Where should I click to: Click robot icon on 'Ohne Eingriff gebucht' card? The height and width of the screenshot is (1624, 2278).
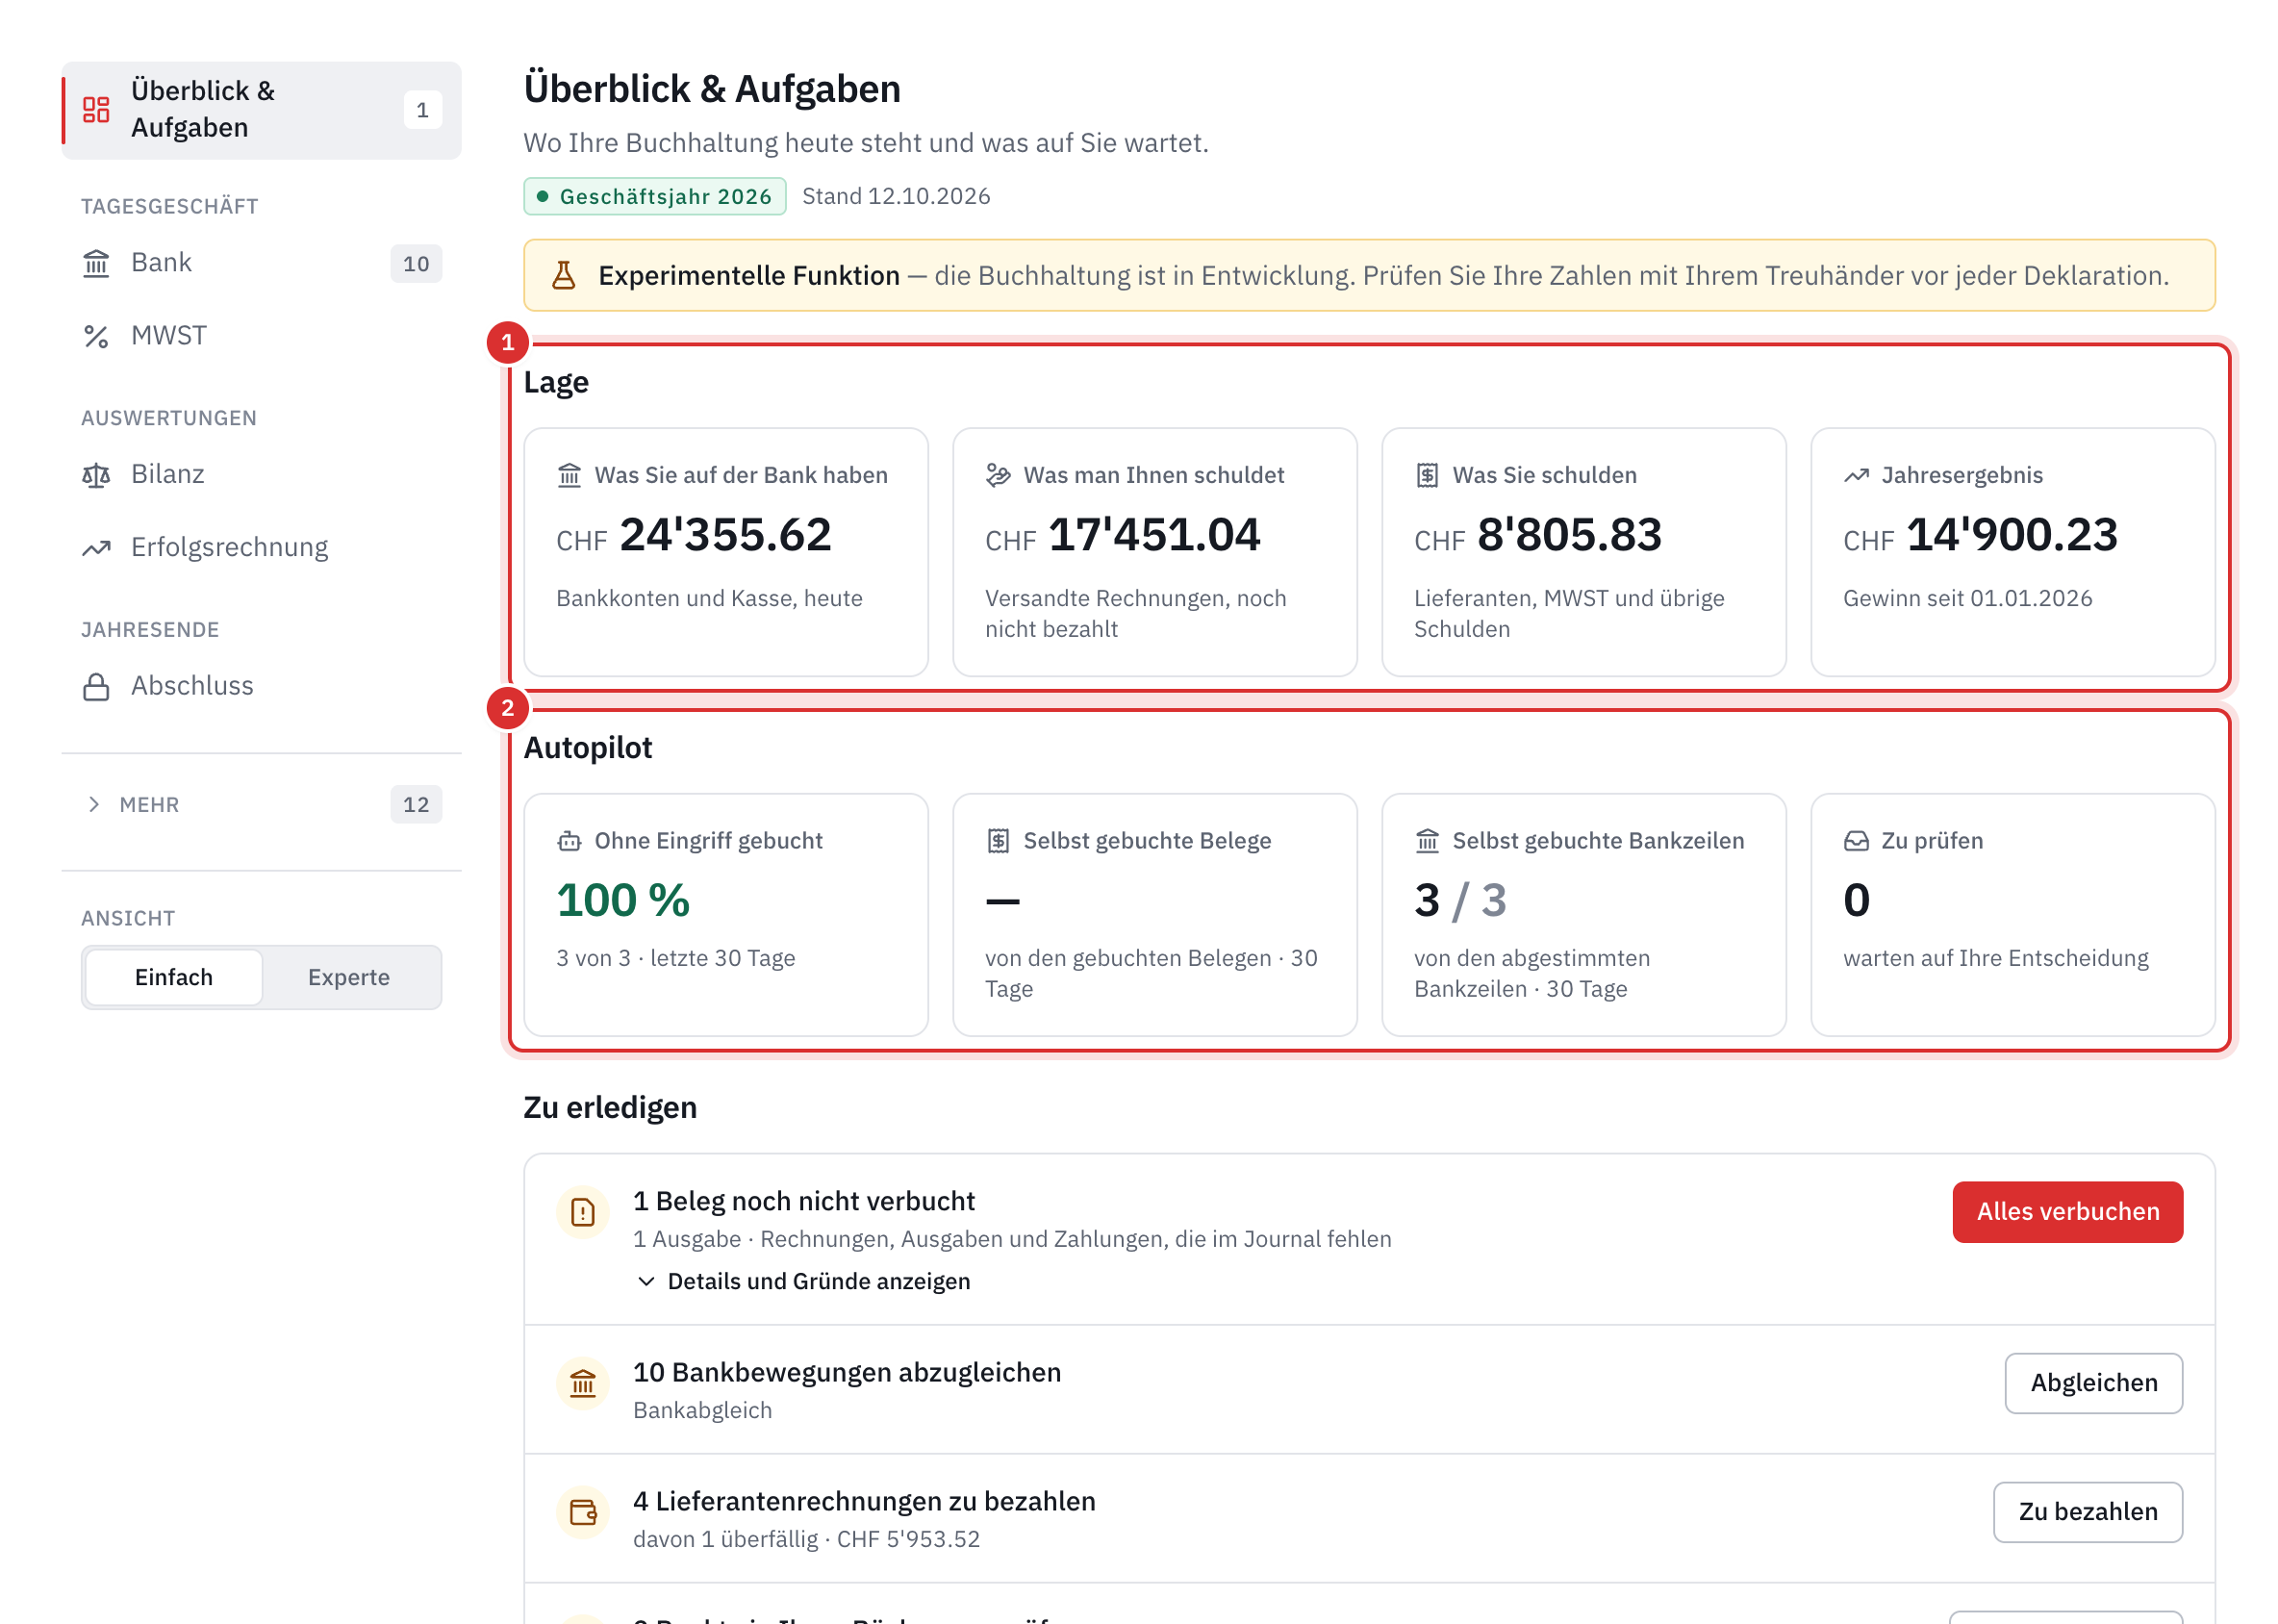pos(569,841)
